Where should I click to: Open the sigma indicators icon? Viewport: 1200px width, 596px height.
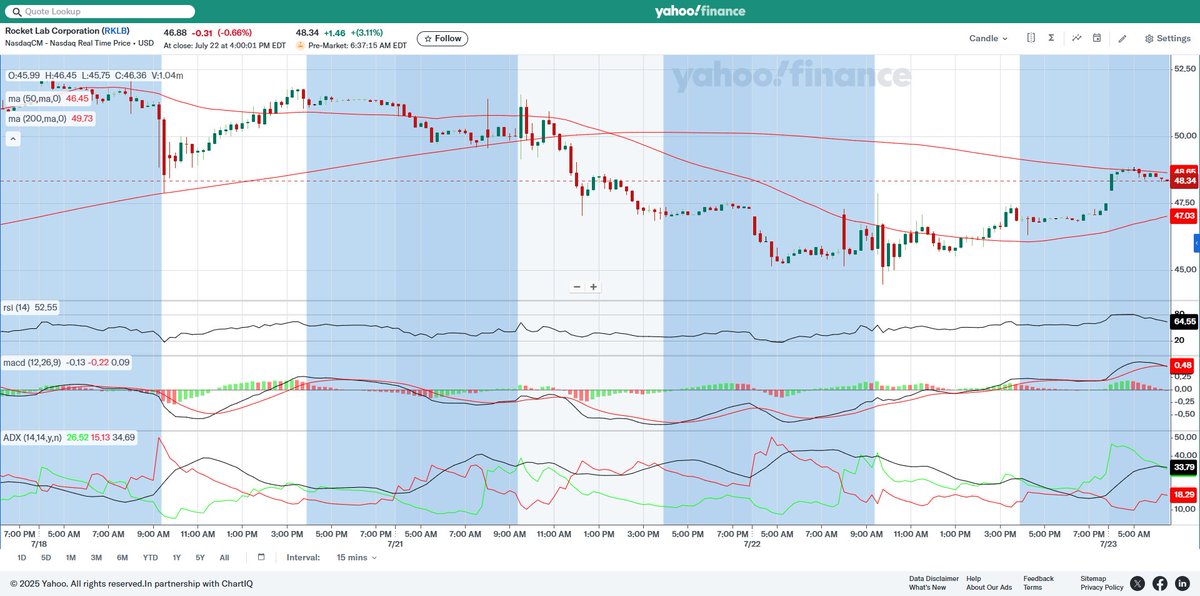pyautogui.click(x=1051, y=38)
